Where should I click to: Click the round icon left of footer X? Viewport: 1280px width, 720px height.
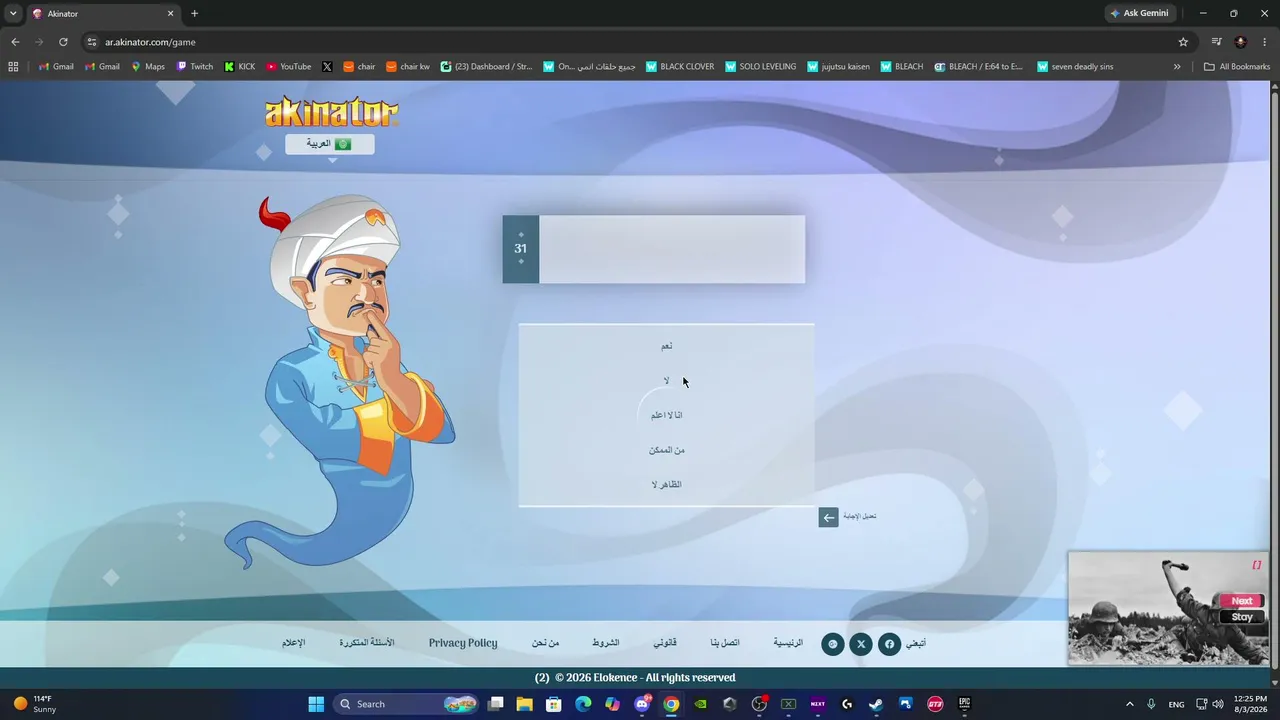833,644
